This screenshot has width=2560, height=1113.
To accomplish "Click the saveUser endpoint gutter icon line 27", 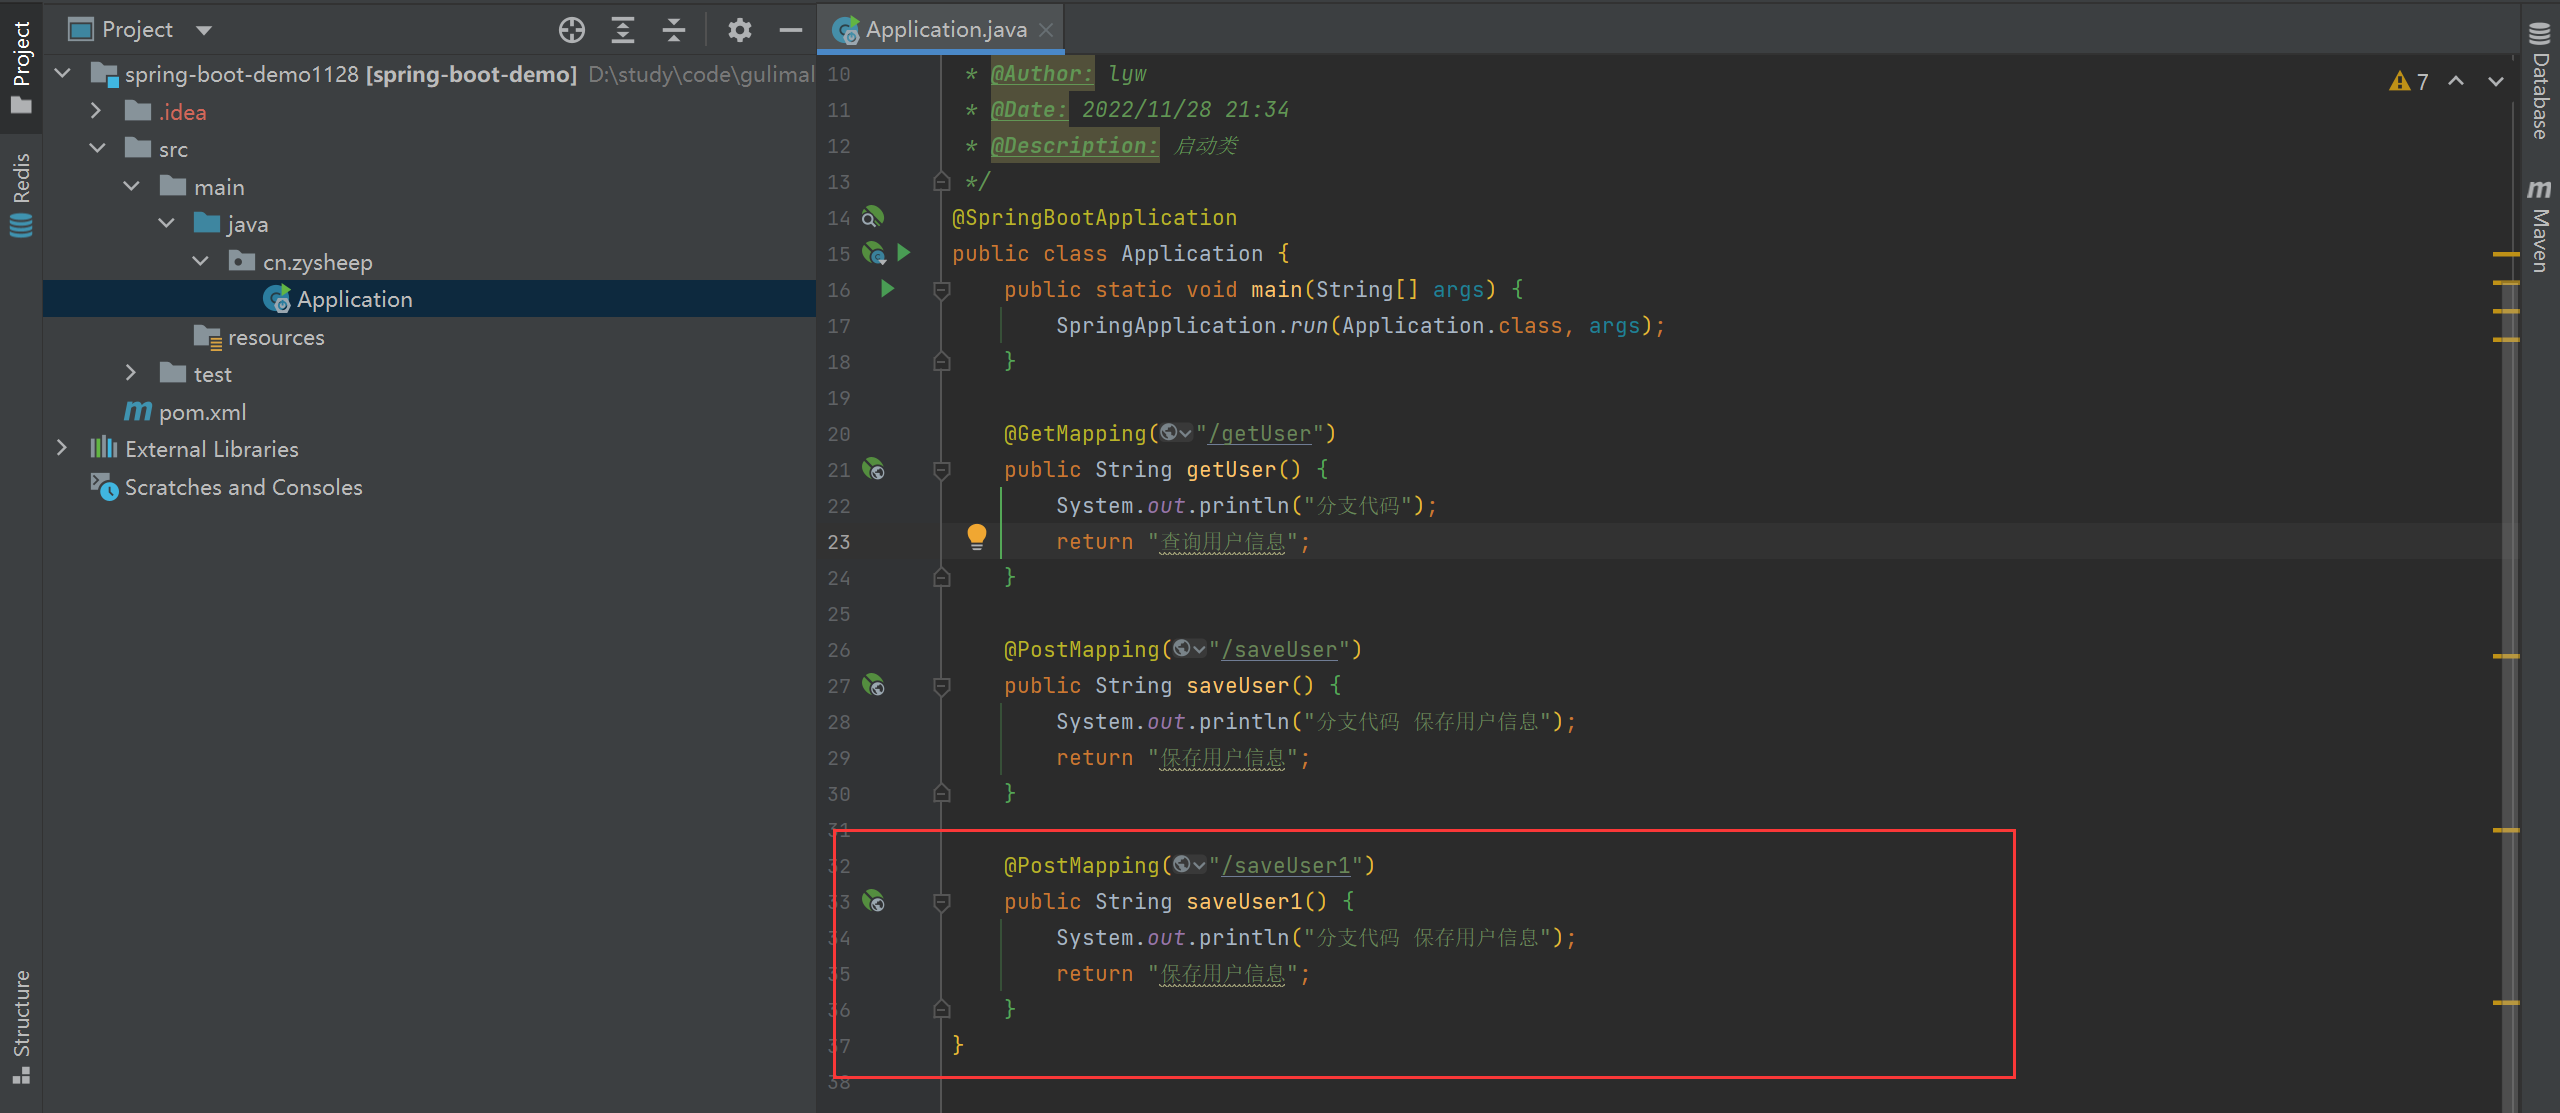I will pyautogui.click(x=874, y=685).
